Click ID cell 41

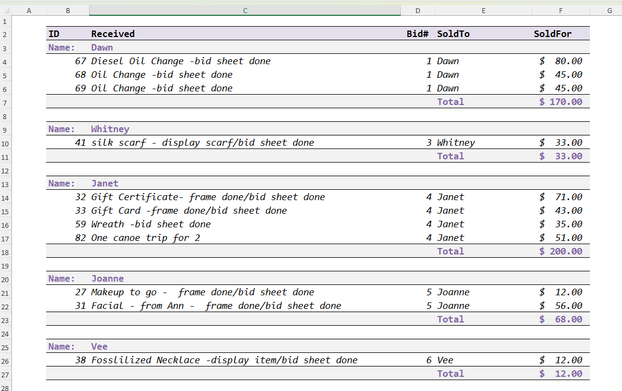click(x=68, y=143)
